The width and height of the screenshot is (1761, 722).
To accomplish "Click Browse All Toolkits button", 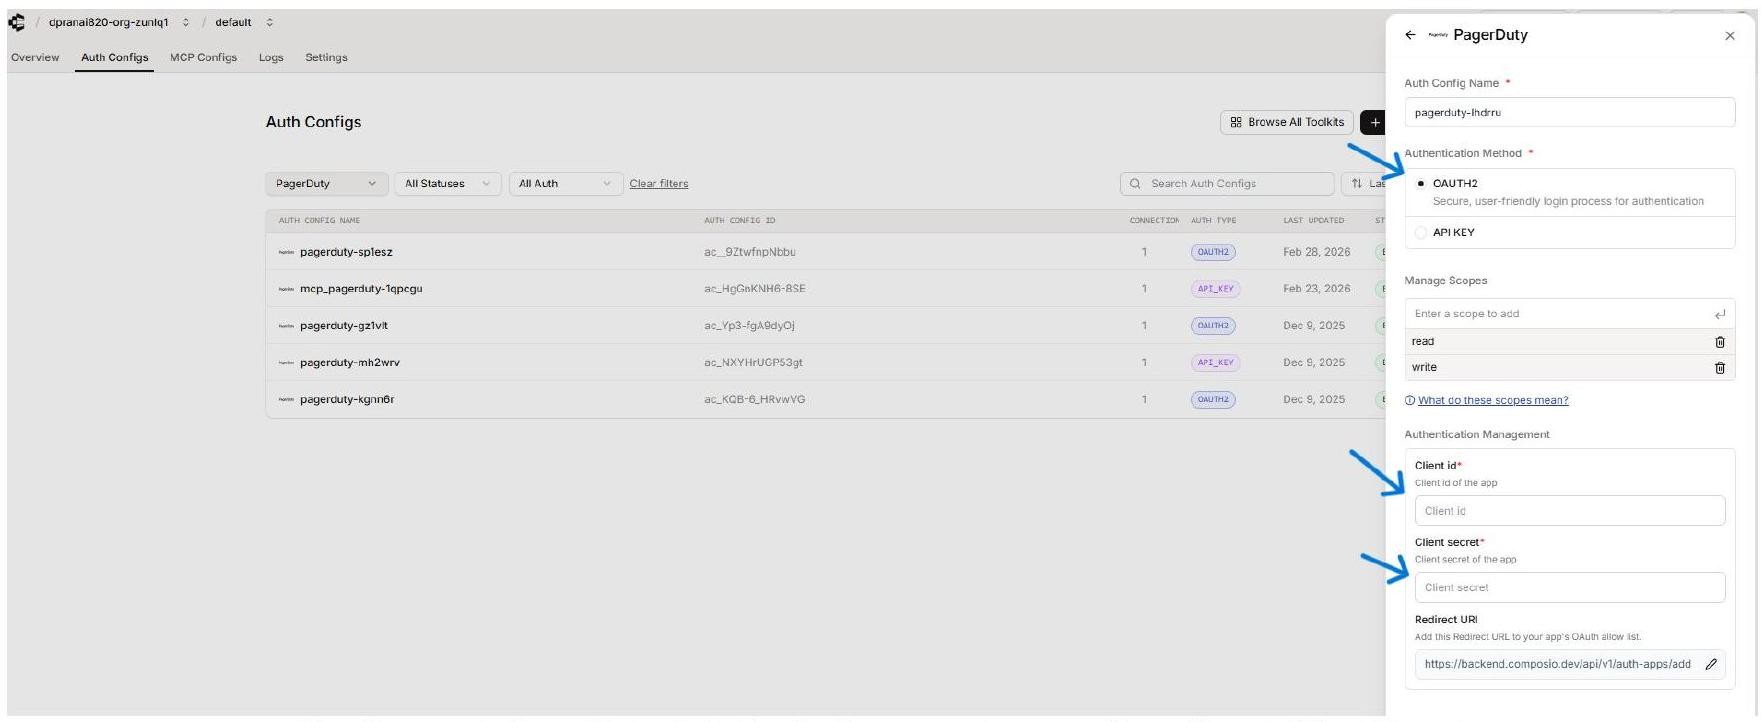I will pyautogui.click(x=1287, y=122).
